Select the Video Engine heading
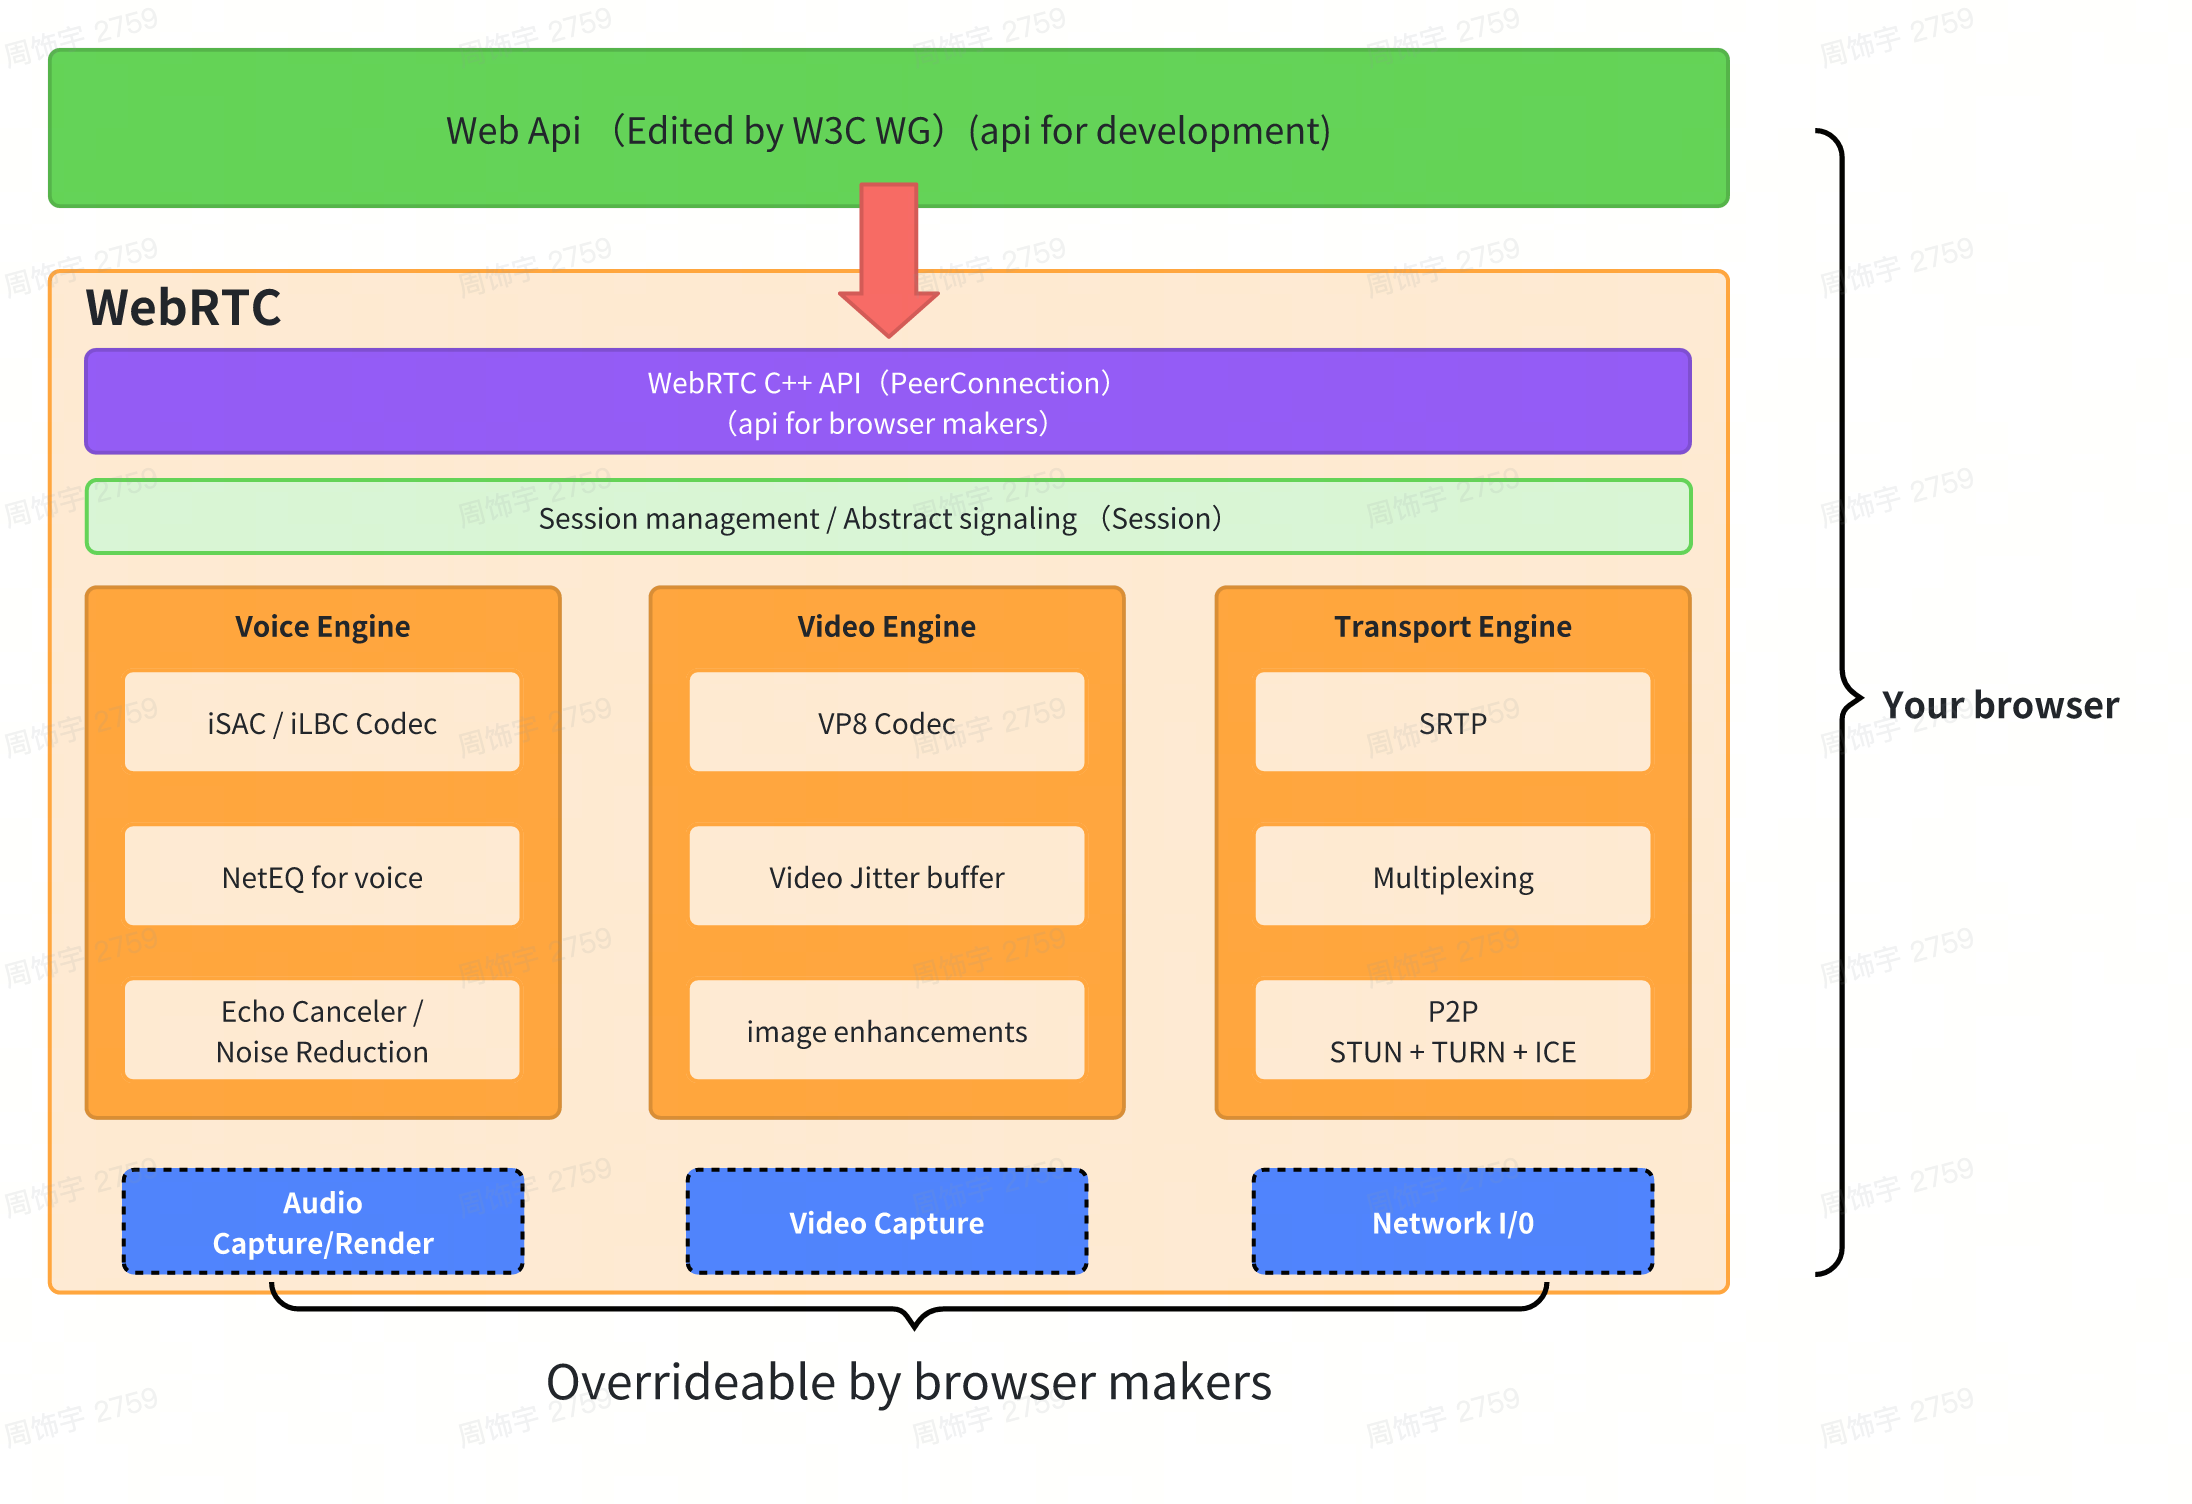The image size is (2192, 1504). [x=887, y=626]
